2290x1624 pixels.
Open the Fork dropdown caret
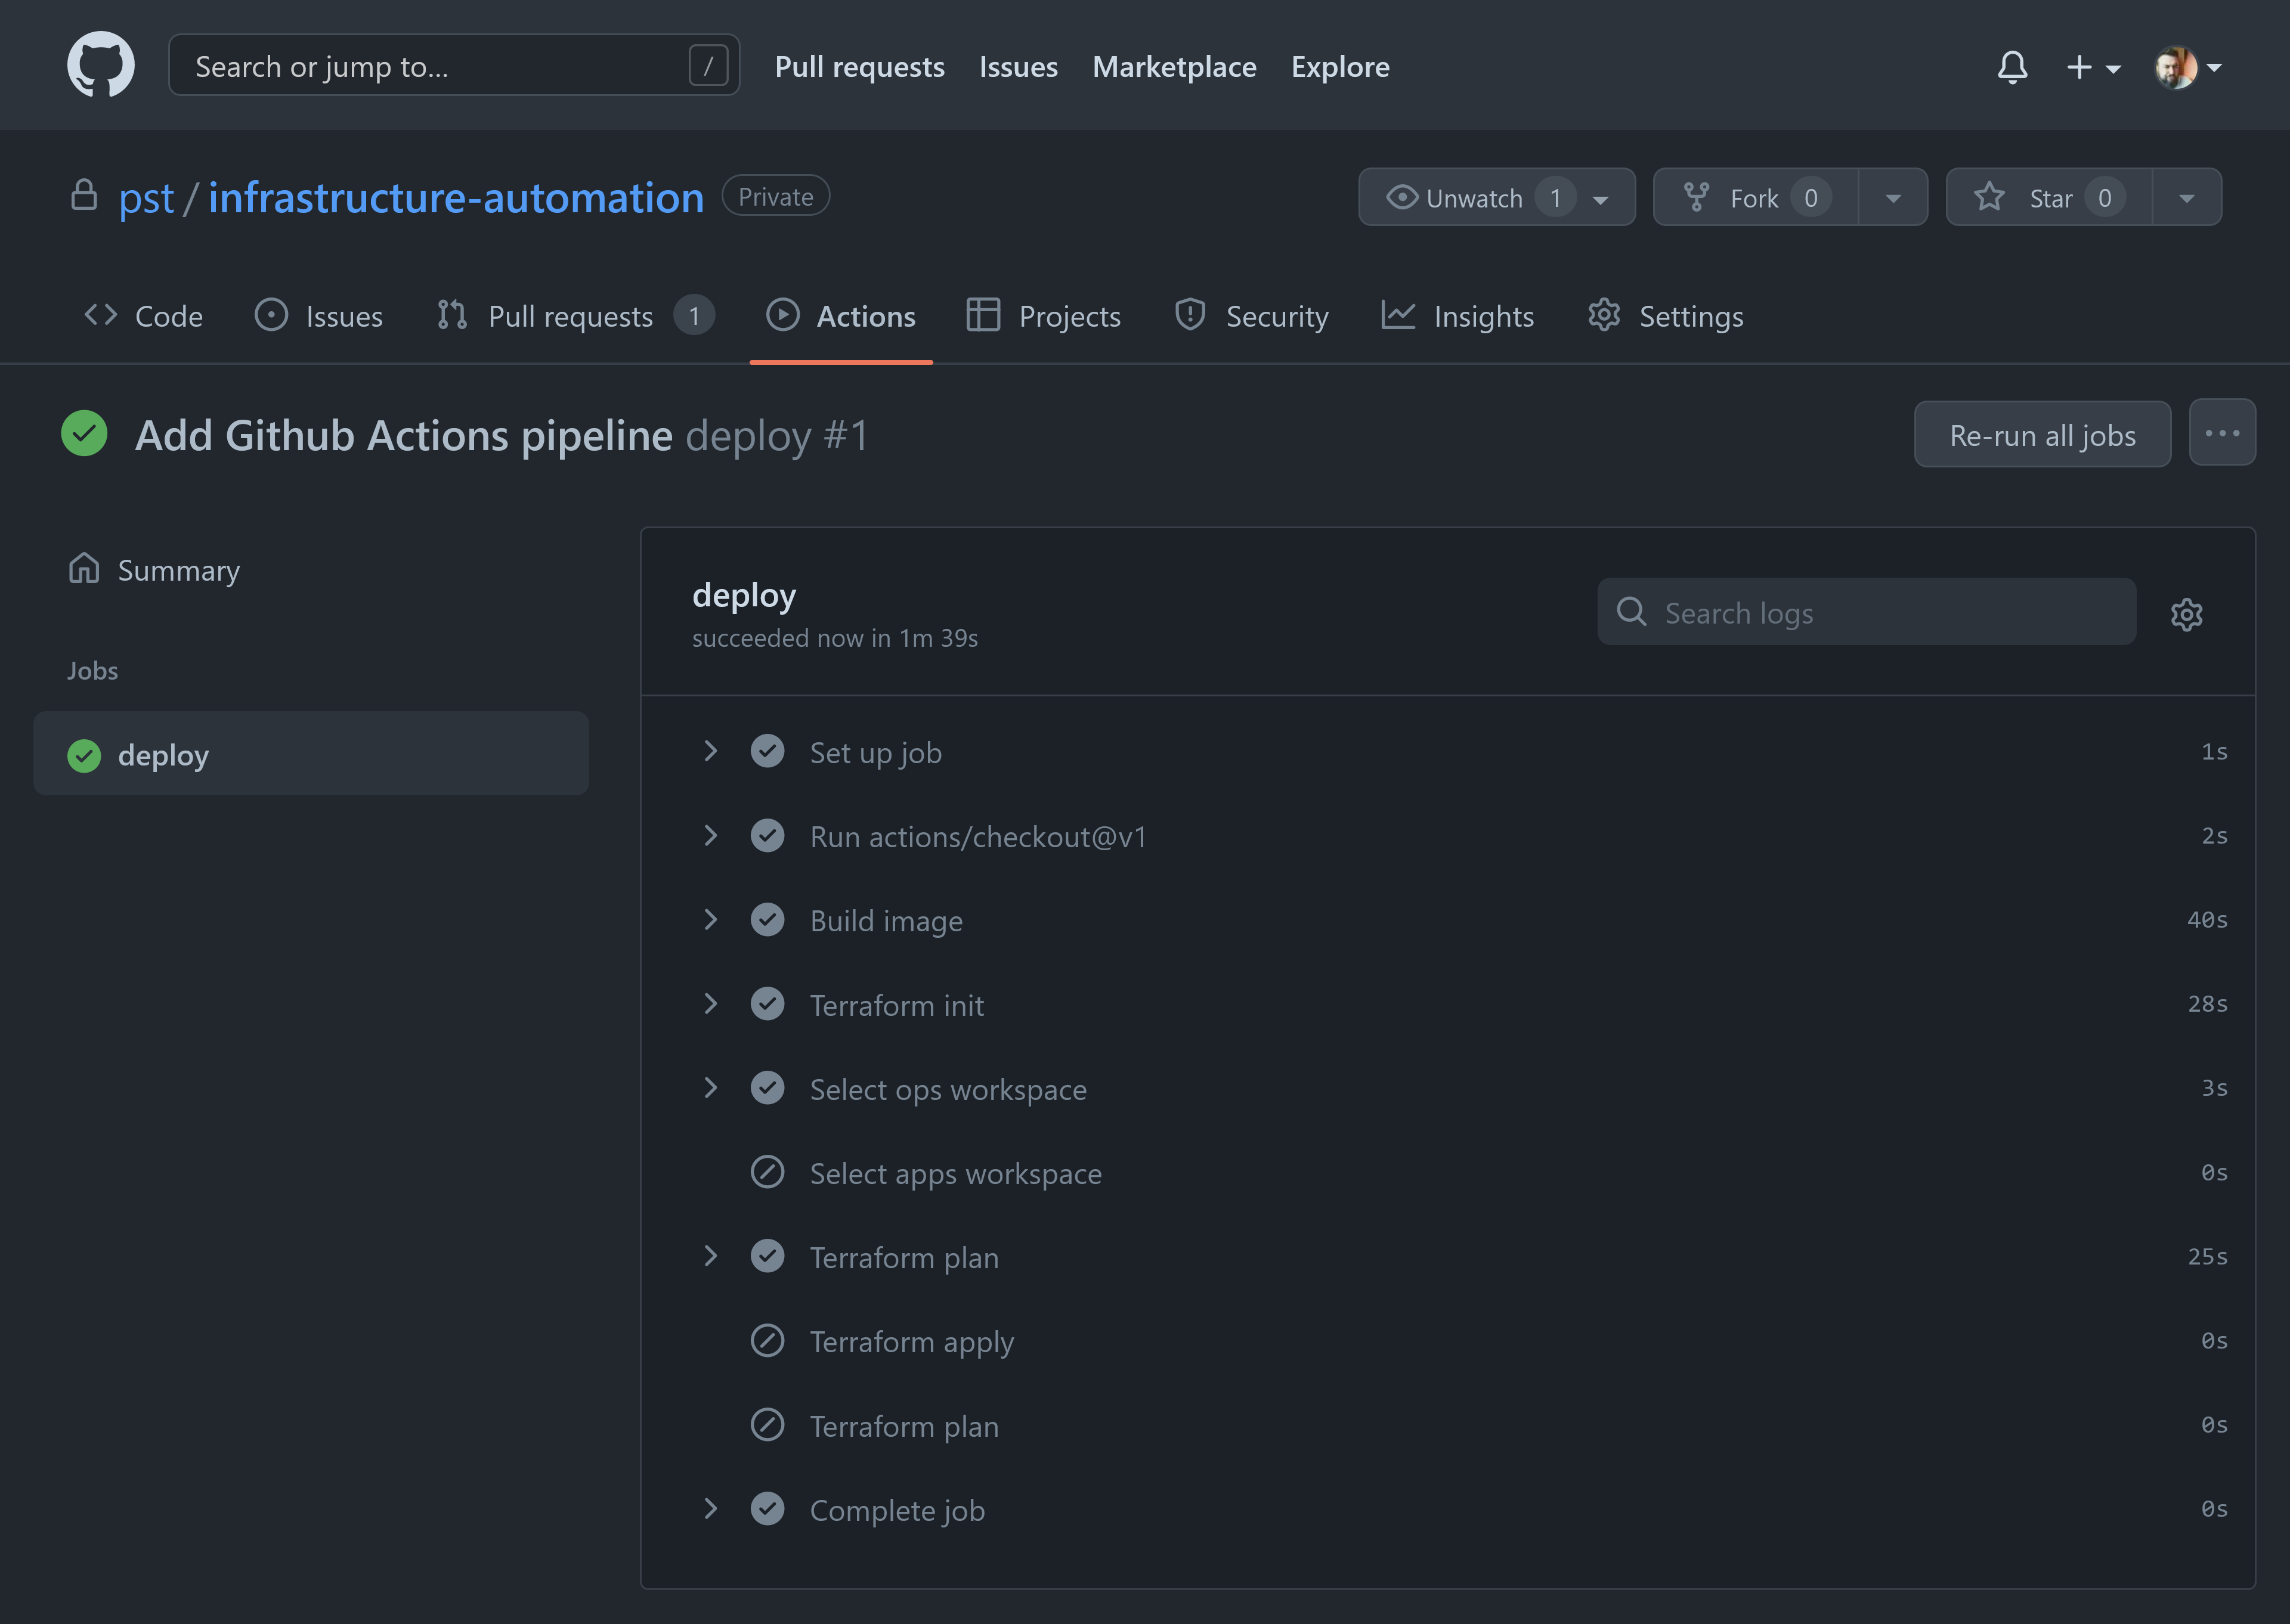click(1893, 197)
